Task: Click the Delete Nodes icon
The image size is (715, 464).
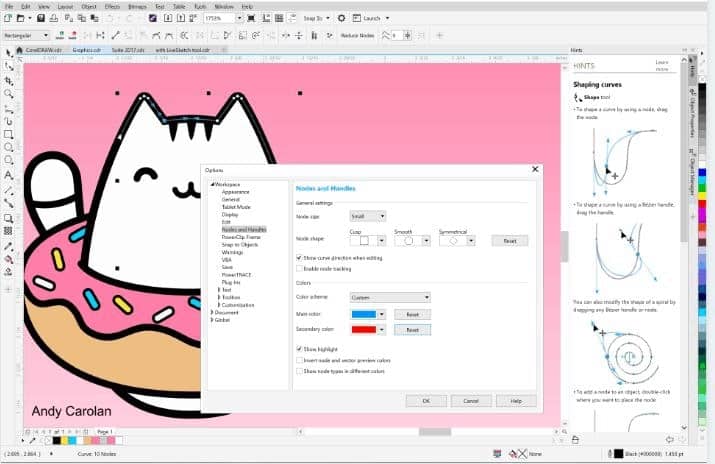Action: (x=73, y=35)
